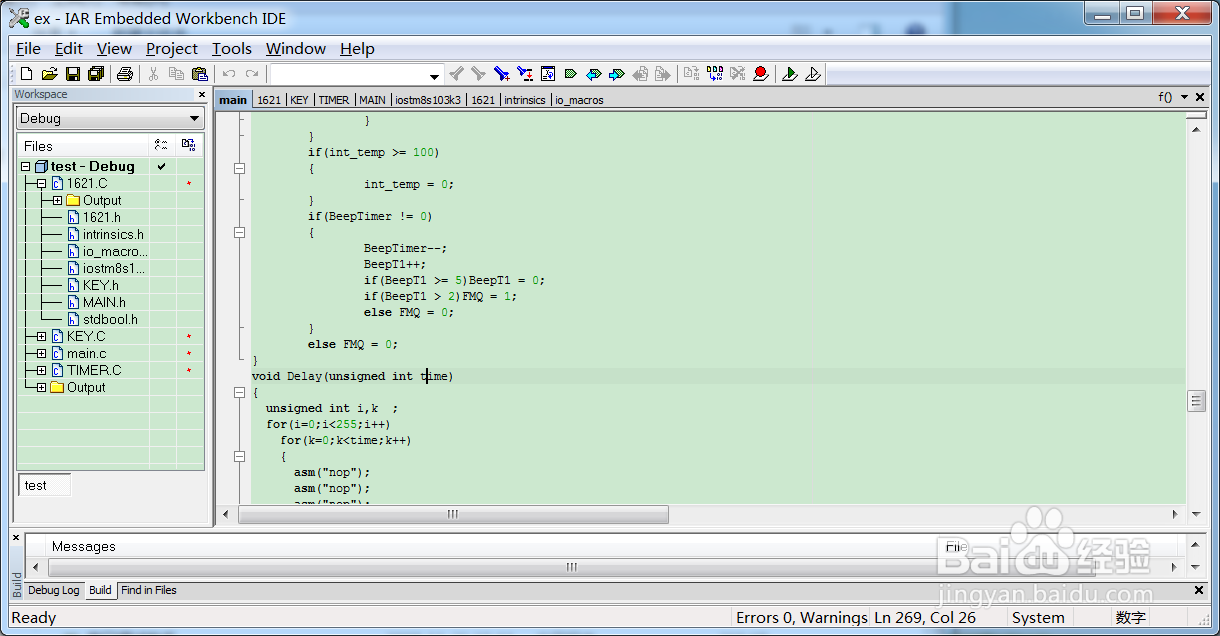Click Debug without Downloading toolbar icon

click(813, 74)
